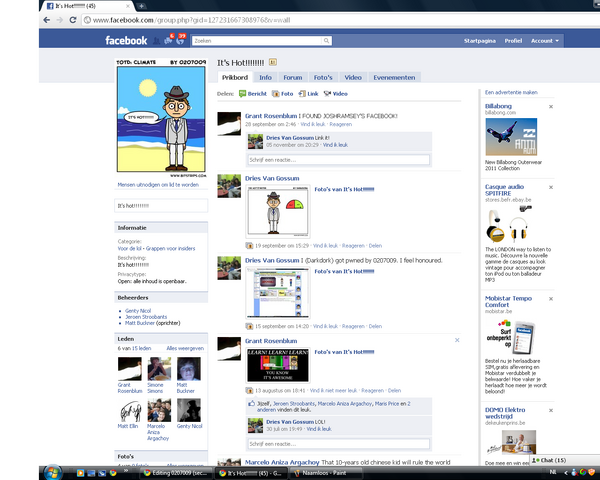The height and width of the screenshot is (480, 600).
Task: Open the LEARN! LEARN! LEARN! photo thumbnail
Action: [278, 365]
